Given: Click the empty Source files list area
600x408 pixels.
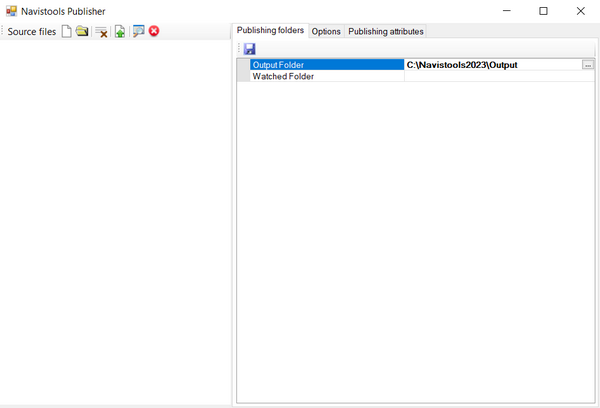Looking at the screenshot, I should [x=115, y=220].
